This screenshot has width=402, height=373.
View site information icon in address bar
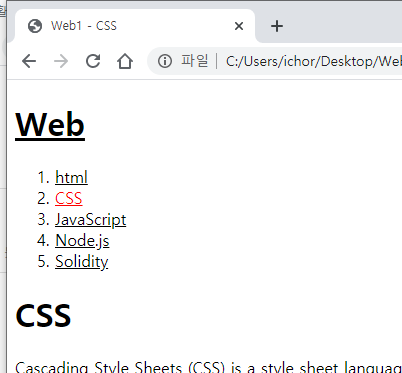pyautogui.click(x=165, y=61)
